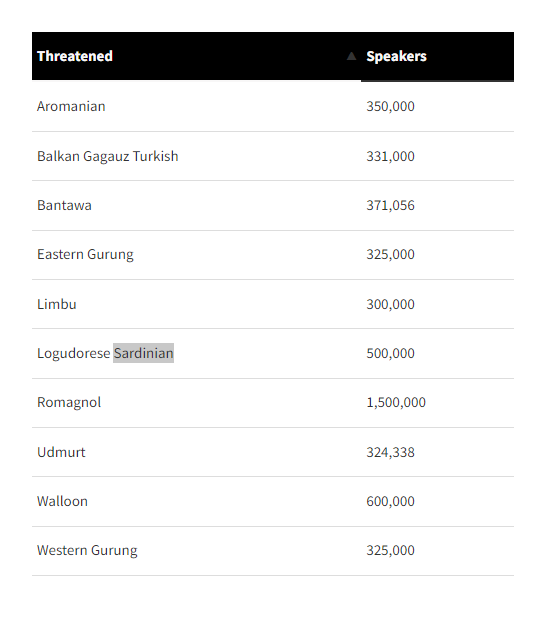Click the 350,000 value for Aromanian
The height and width of the screenshot is (622, 558).
pyautogui.click(x=390, y=106)
